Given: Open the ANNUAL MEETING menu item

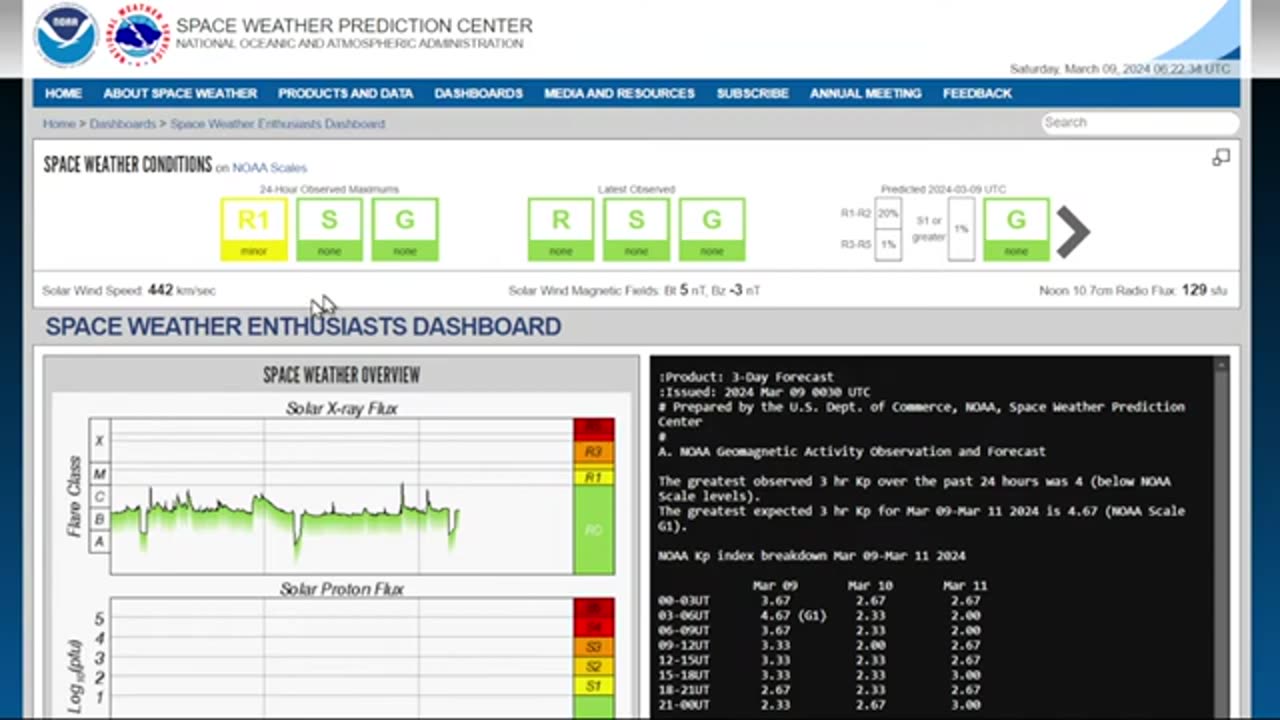Looking at the screenshot, I should 865,93.
